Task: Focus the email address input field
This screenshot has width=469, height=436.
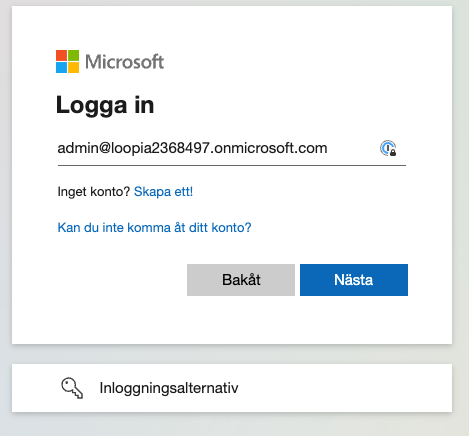Action: click(232, 148)
